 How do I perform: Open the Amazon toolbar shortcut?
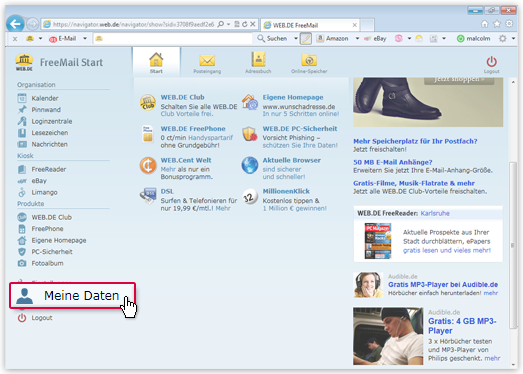(332, 39)
